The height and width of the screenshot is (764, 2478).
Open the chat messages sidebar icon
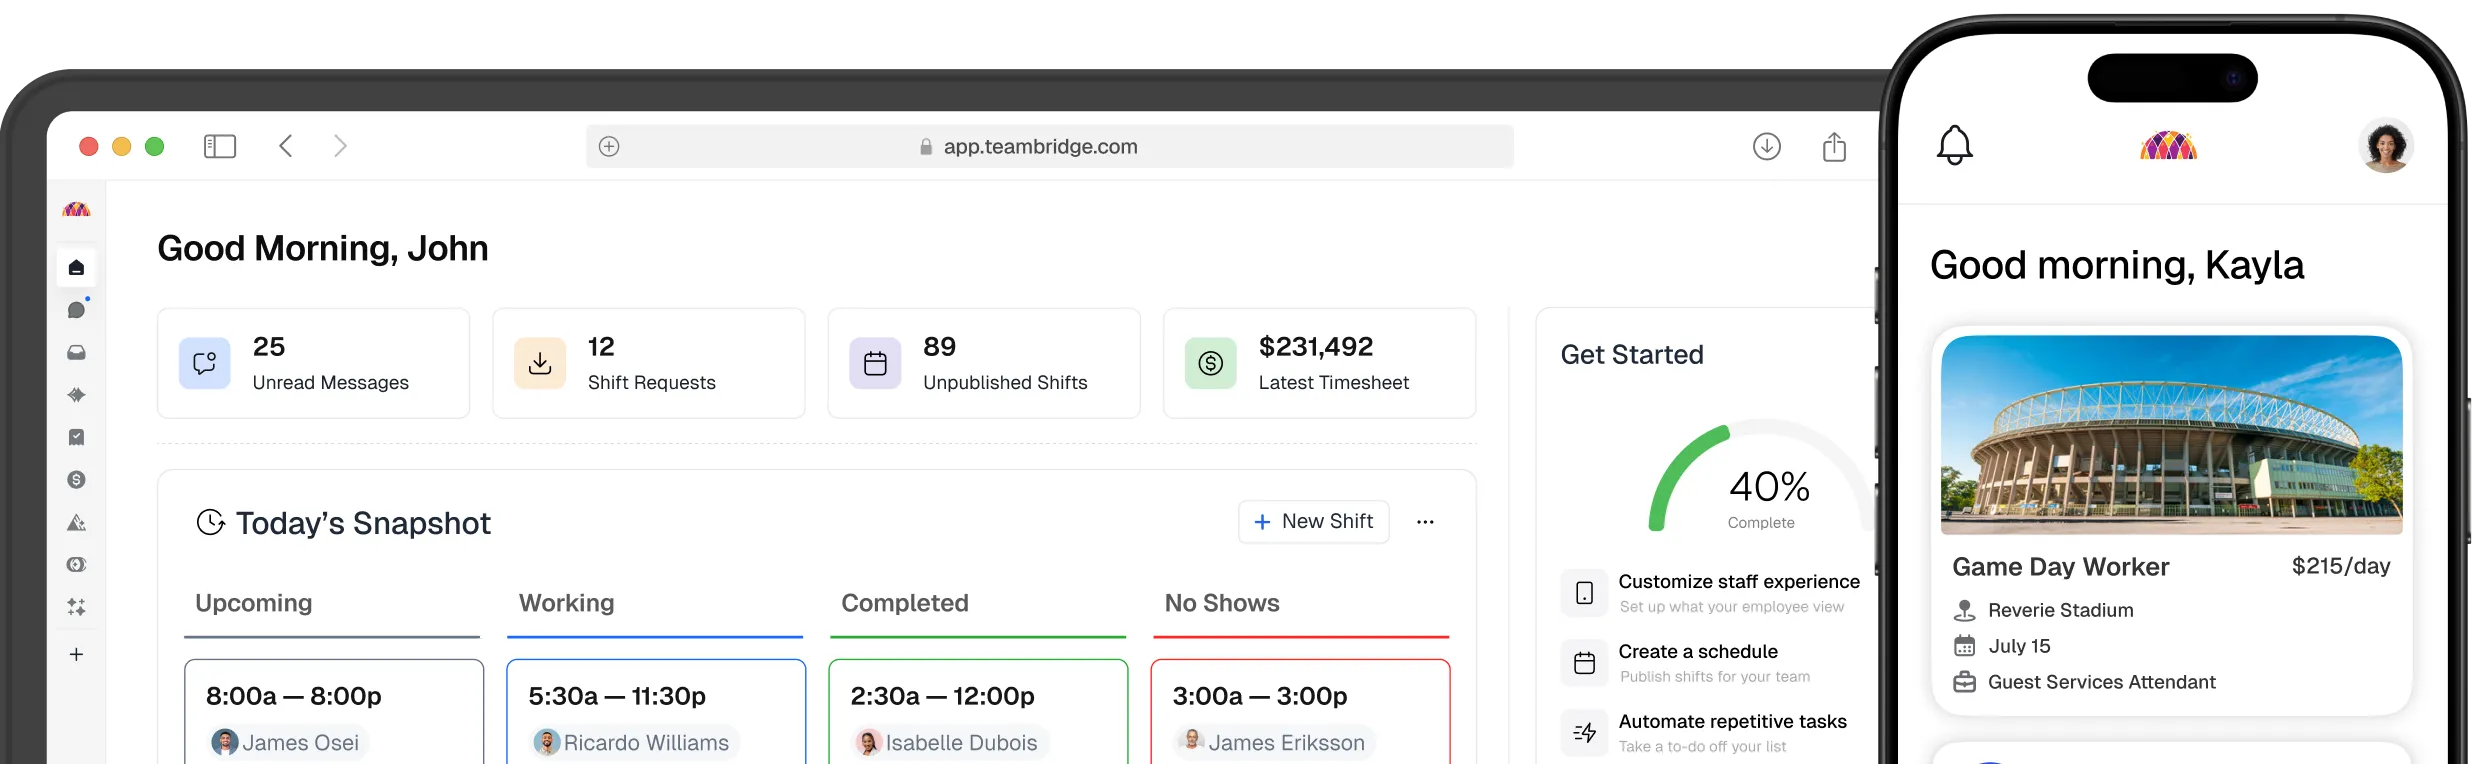coord(76,310)
